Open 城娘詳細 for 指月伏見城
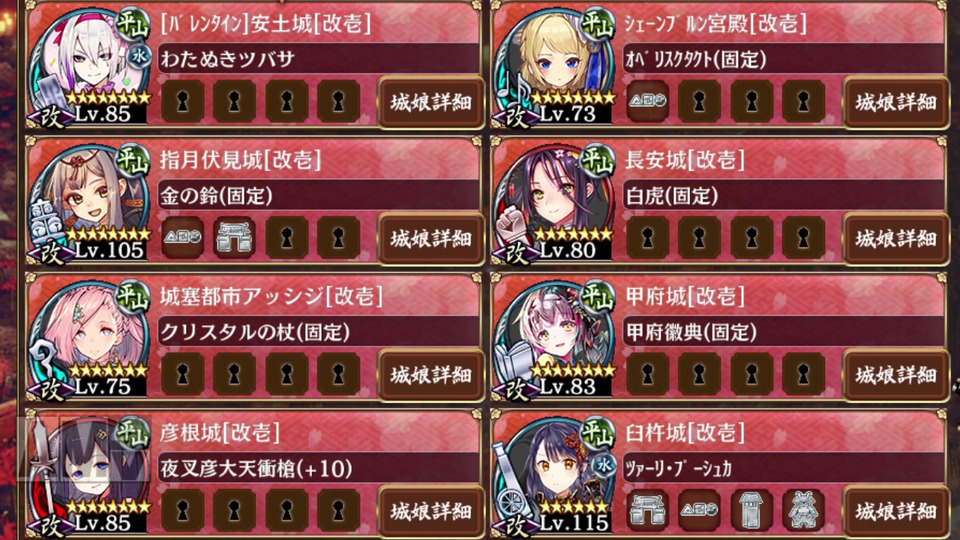This screenshot has width=960, height=540. tap(430, 238)
